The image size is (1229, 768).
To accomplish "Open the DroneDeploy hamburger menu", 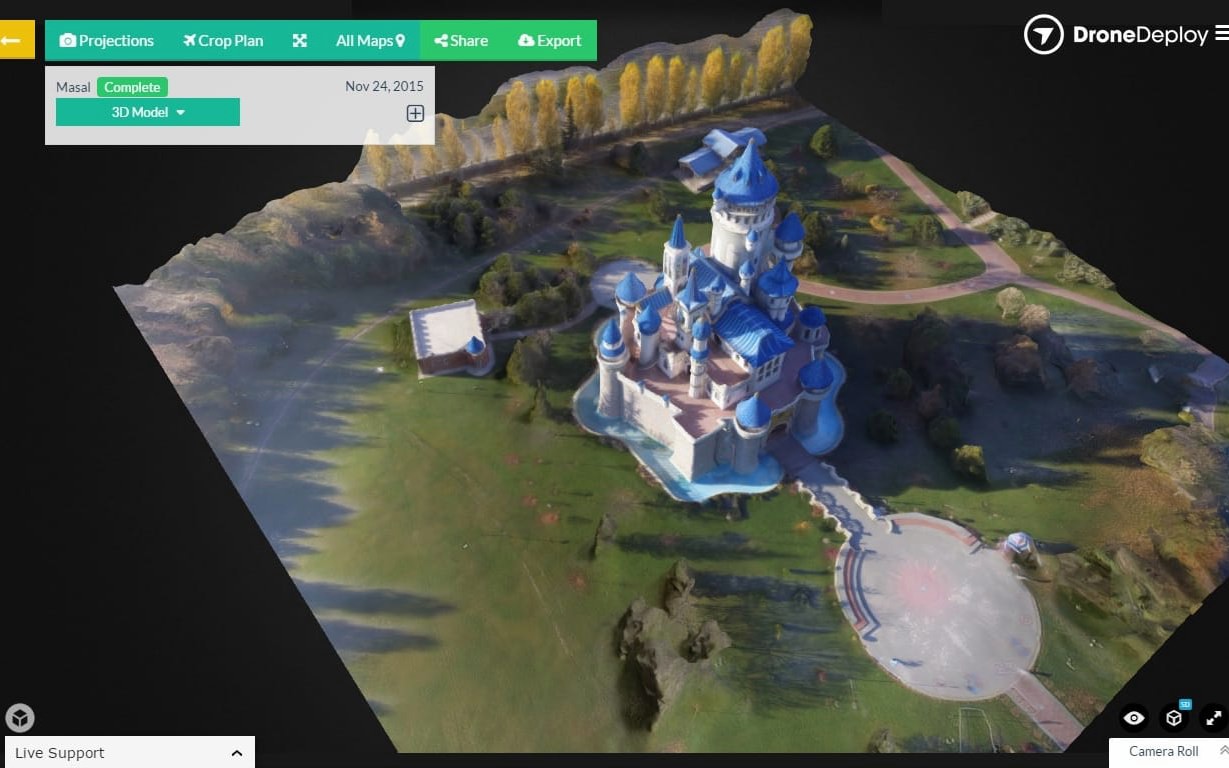I will coord(1221,35).
